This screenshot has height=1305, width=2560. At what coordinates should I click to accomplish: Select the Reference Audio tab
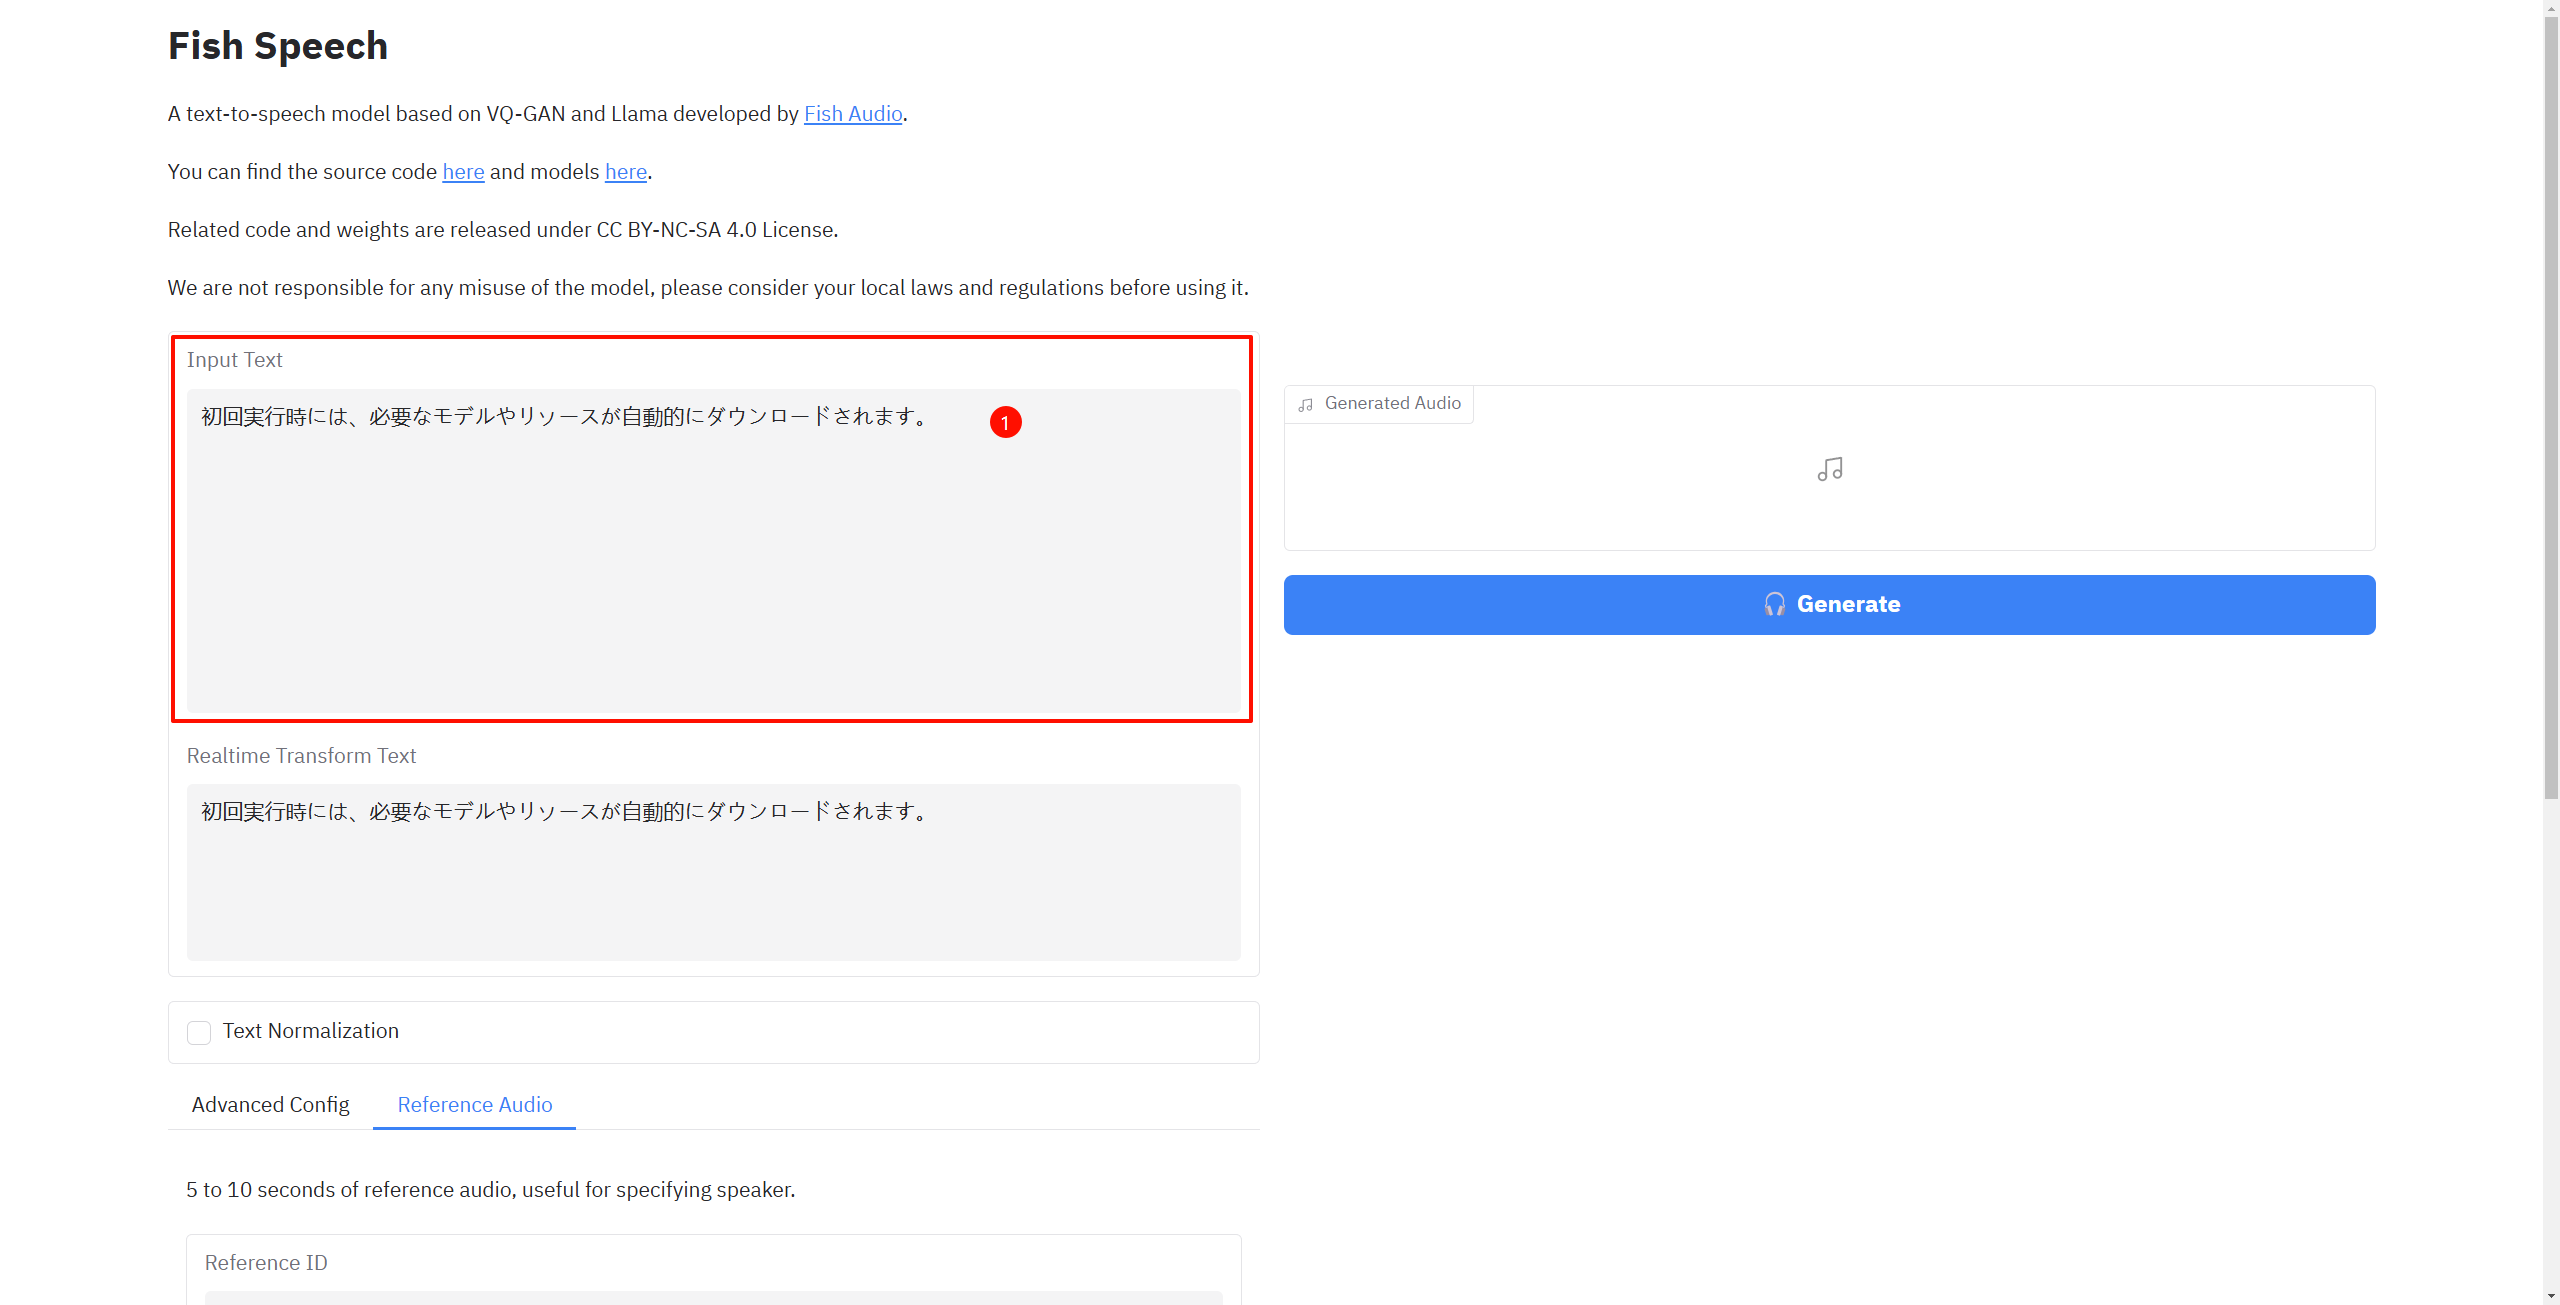click(x=474, y=1104)
